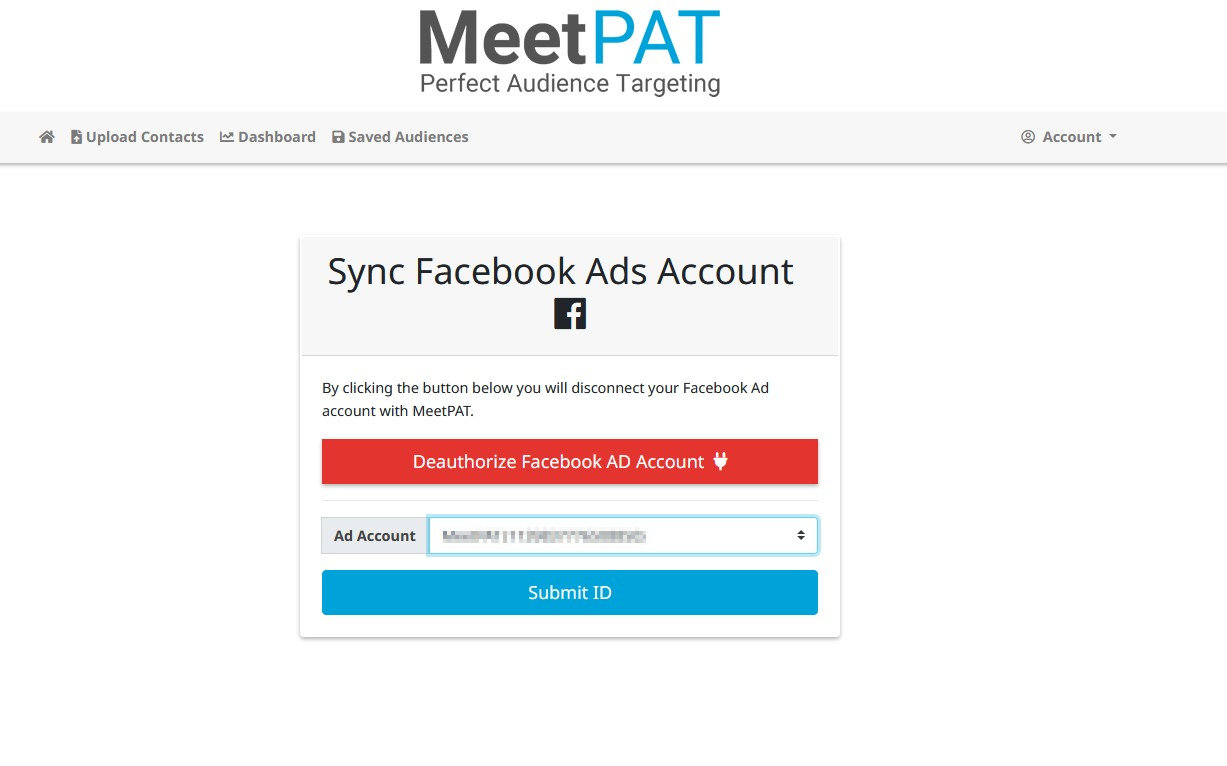This screenshot has height=766, width=1227.
Task: Click the Facebook logo icon
Action: pyautogui.click(x=570, y=314)
